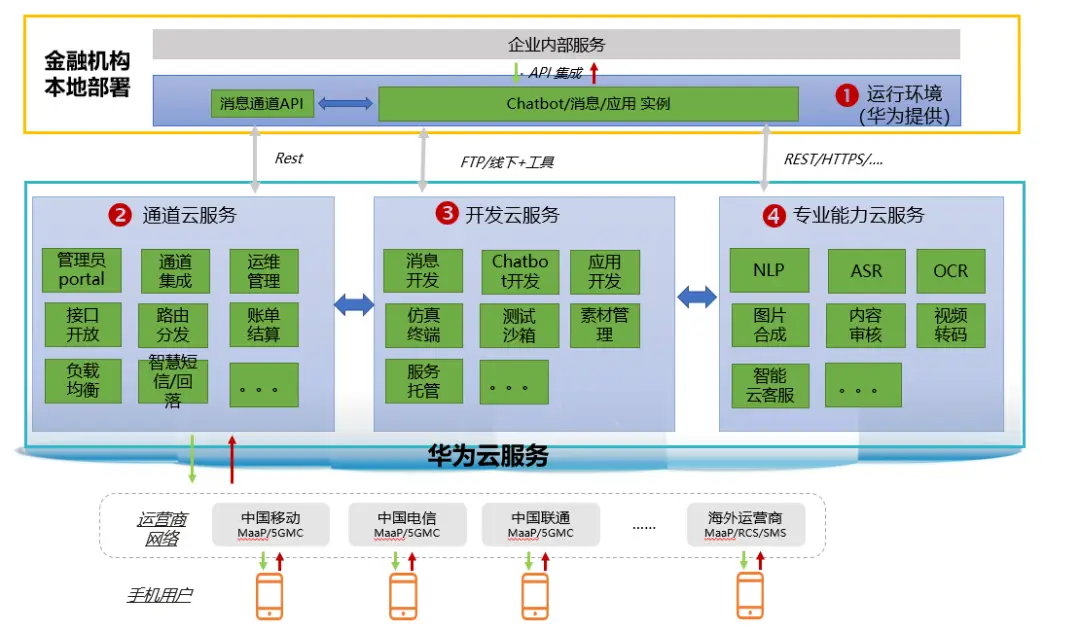Click the 专业能力云服务 section title
Image resolution: width=1080 pixels, height=632 pixels.
coord(858,215)
